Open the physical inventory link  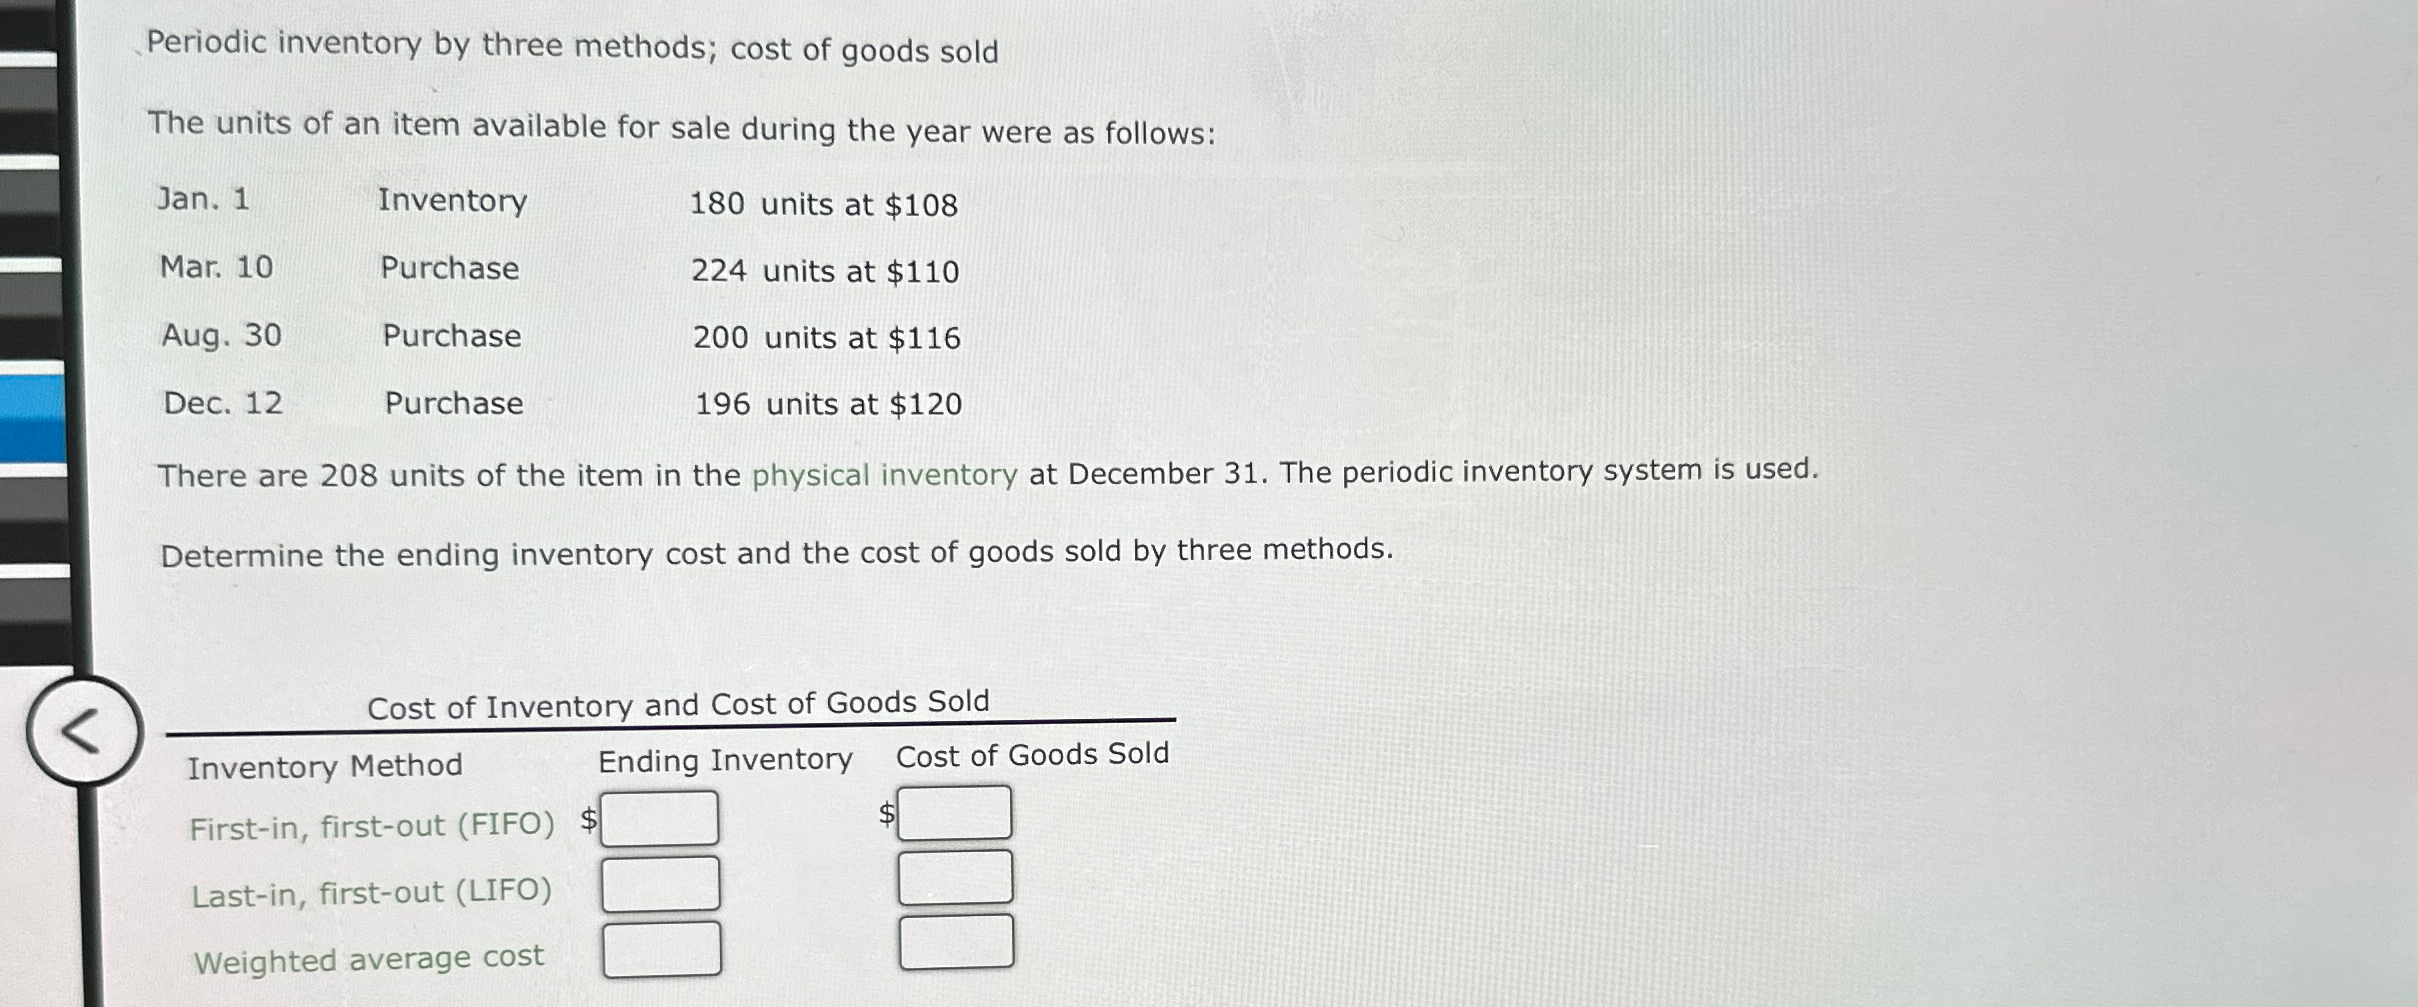[885, 473]
